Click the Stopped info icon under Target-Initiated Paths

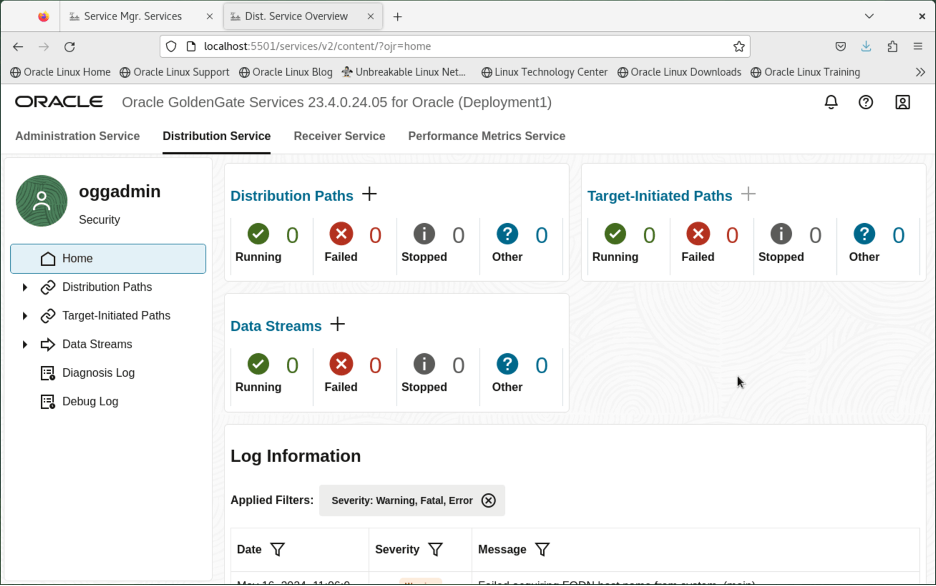pyautogui.click(x=781, y=234)
